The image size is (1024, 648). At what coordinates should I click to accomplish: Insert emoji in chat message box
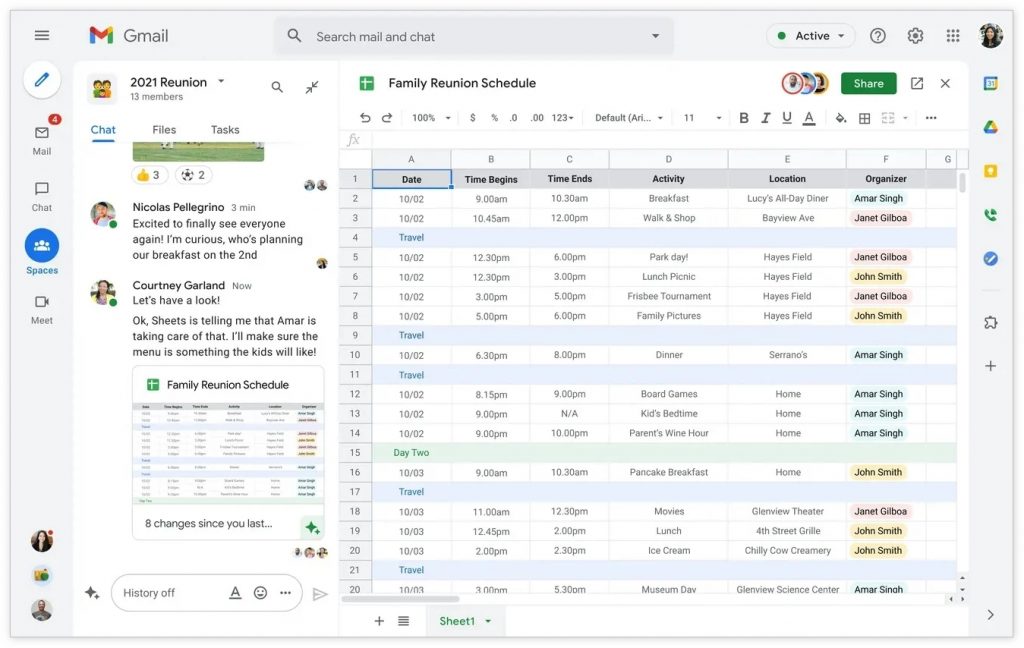(260, 593)
